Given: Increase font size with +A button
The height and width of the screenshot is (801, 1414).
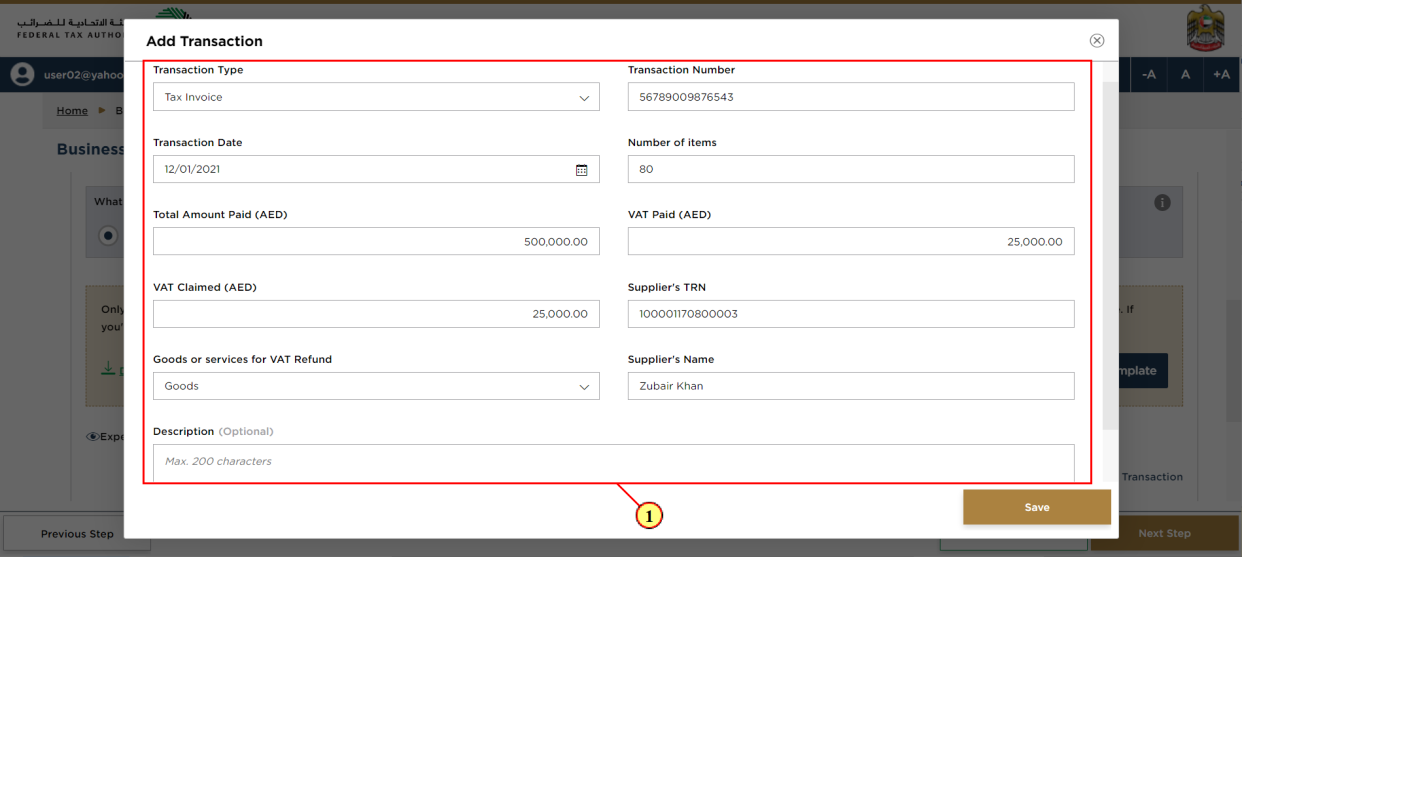Looking at the screenshot, I should tap(1221, 75).
